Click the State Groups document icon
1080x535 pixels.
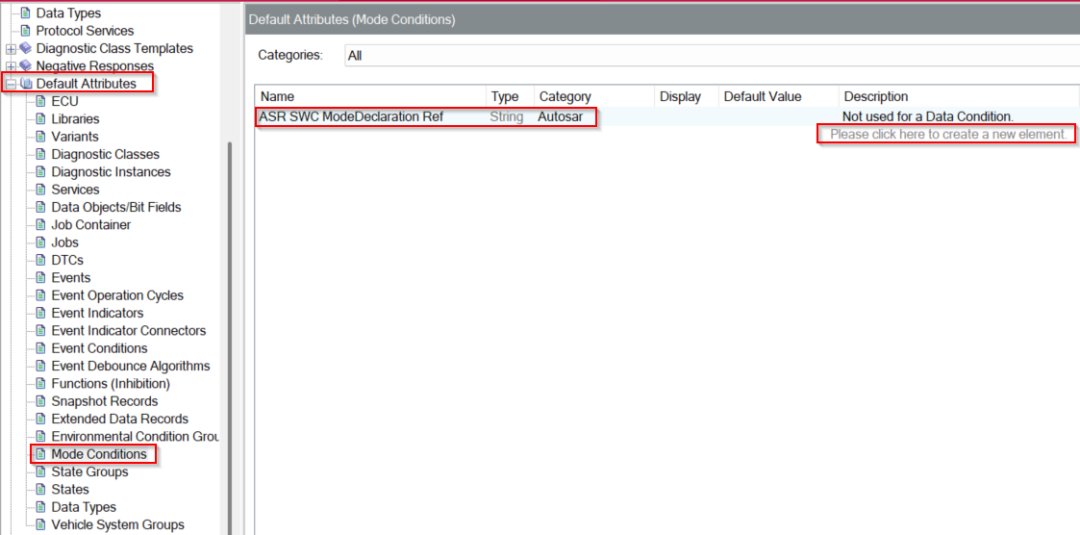tap(41, 472)
